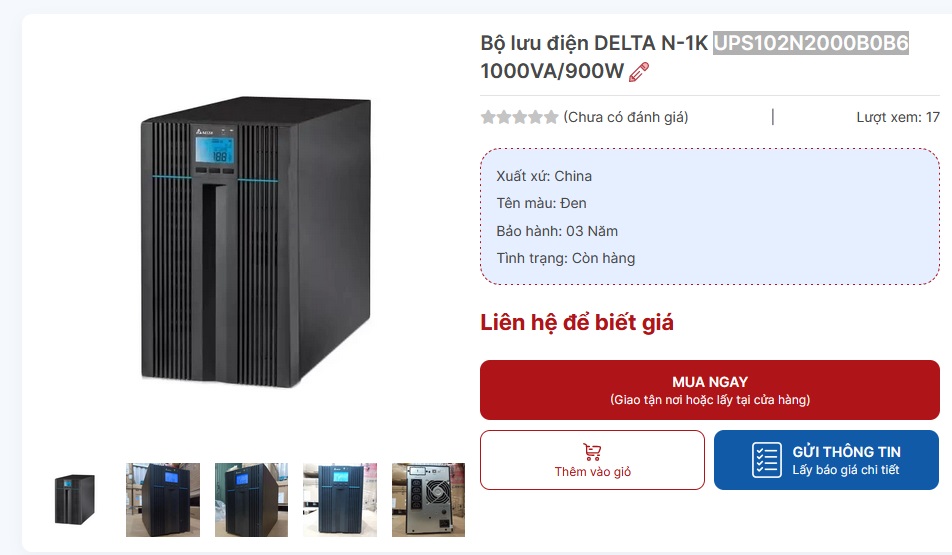The image size is (952, 555).
Task: Click the MUA NGAY buy button
Action: click(710, 390)
